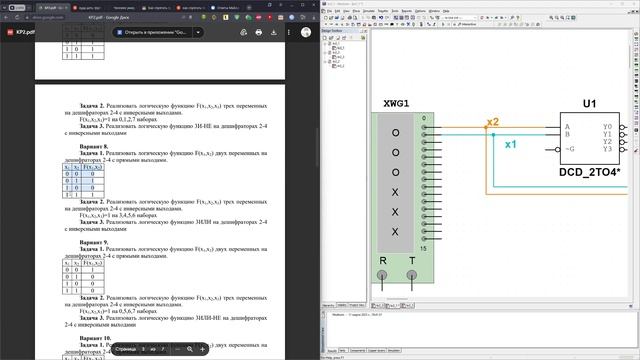The image size is (640, 360).
Task: Print the KP2.pdf document in Drive viewer
Action: 259,32
